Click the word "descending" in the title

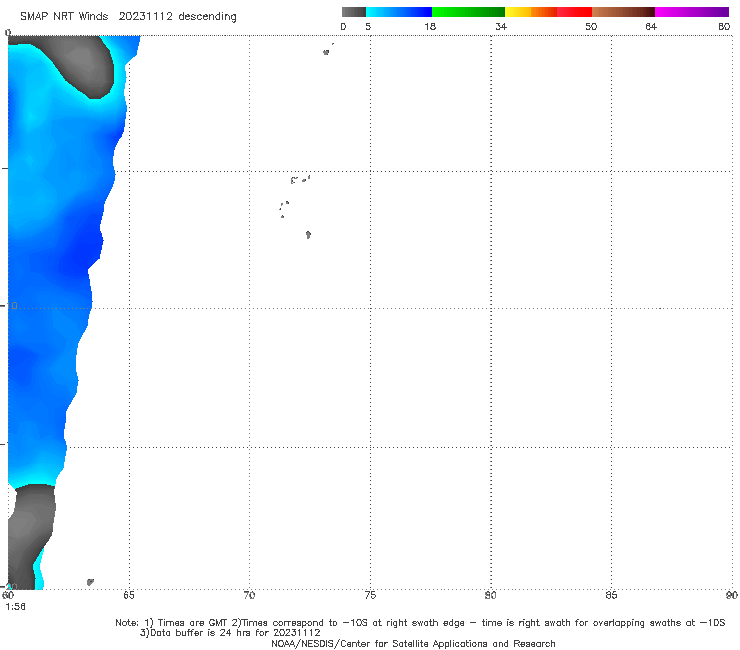208,17
